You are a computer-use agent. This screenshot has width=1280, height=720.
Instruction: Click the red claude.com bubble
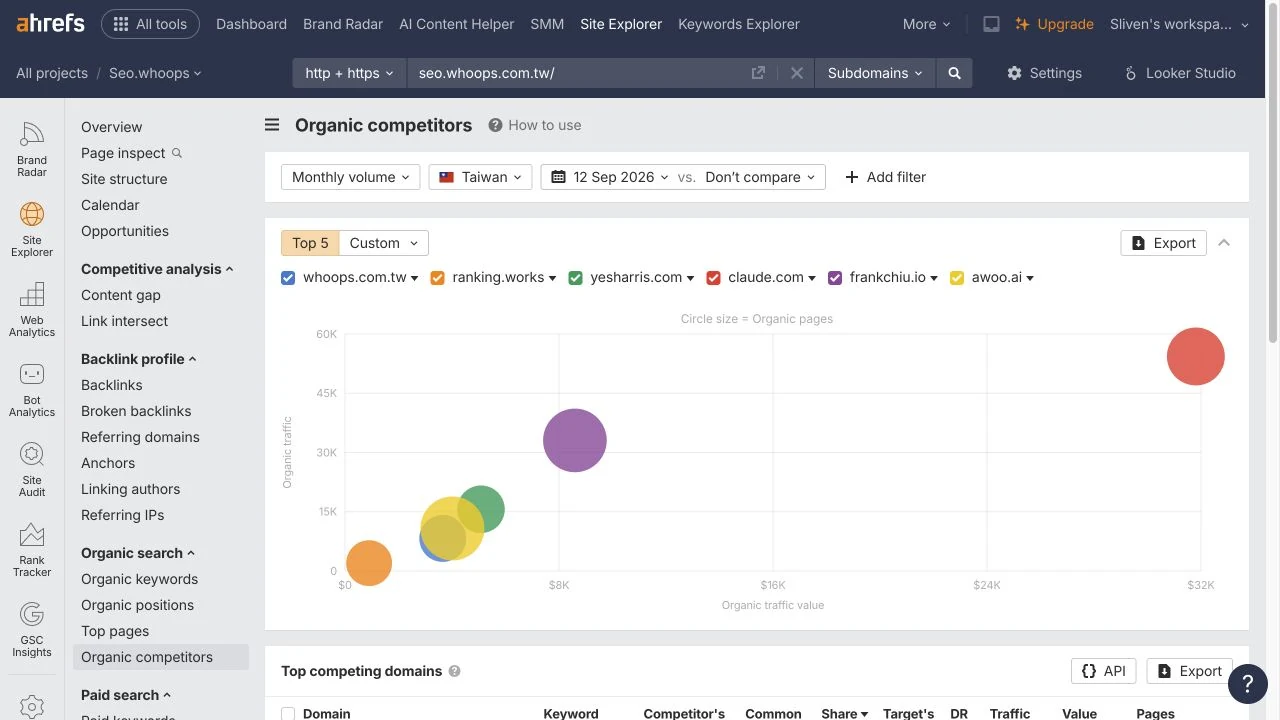click(x=1196, y=356)
